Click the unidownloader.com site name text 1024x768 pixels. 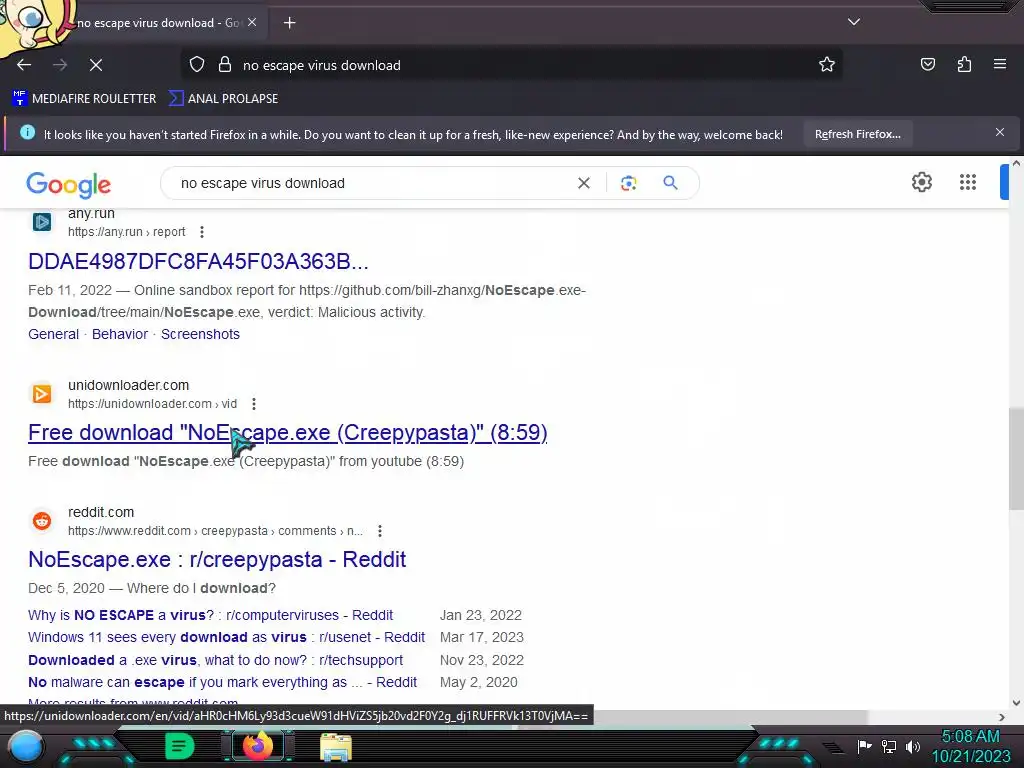(129, 385)
